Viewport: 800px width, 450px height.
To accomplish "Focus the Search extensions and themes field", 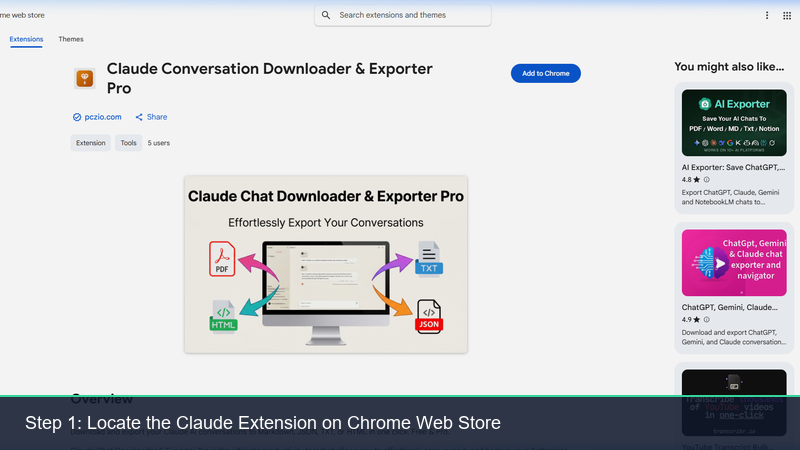I will pyautogui.click(x=403, y=15).
